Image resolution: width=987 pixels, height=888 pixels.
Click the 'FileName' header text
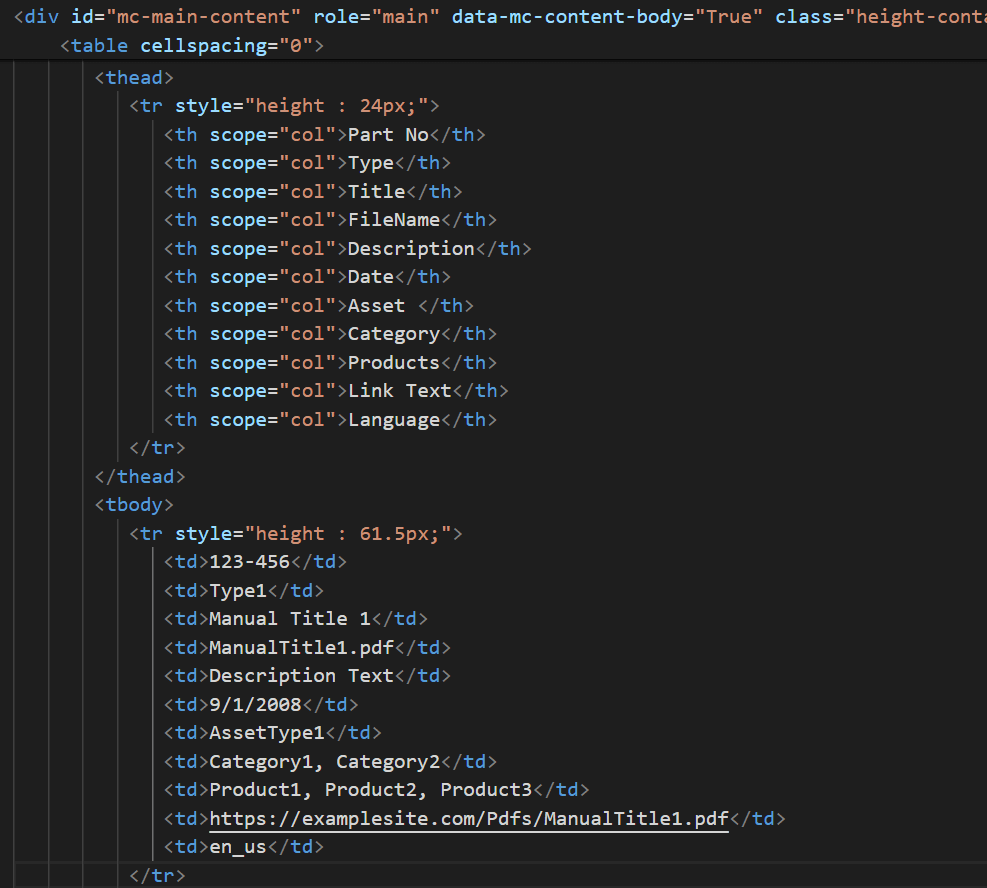click(394, 220)
